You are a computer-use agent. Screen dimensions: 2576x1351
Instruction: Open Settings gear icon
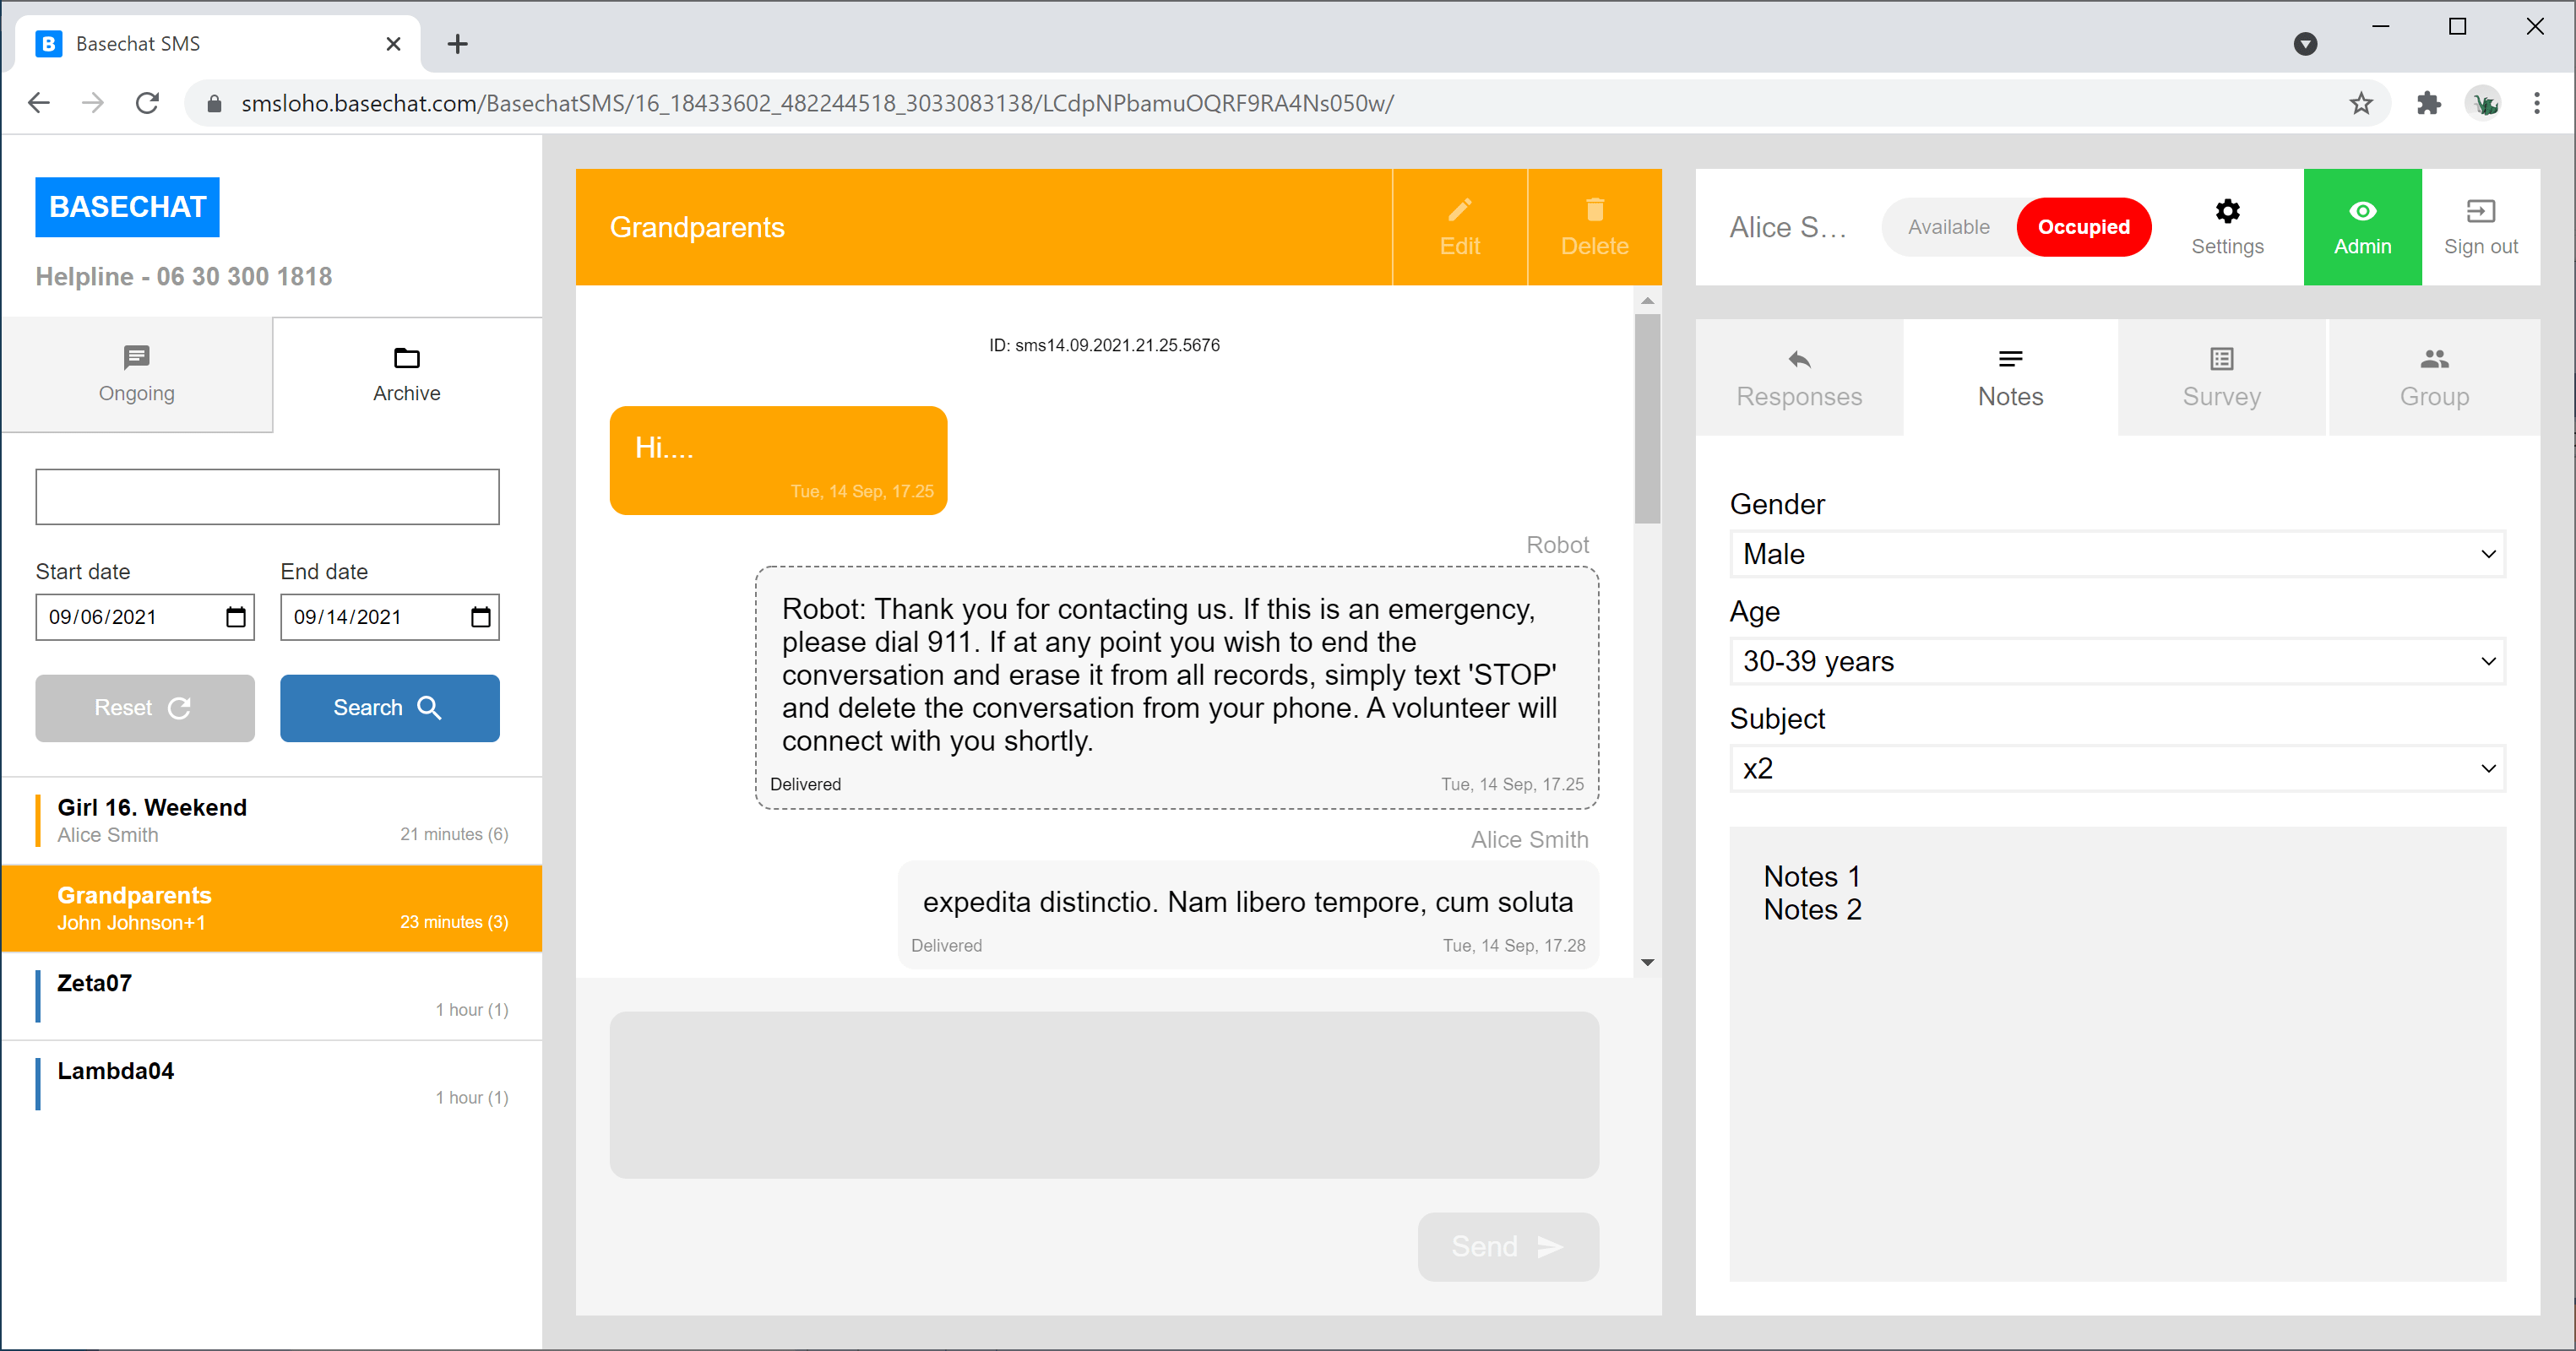pyautogui.click(x=2226, y=211)
